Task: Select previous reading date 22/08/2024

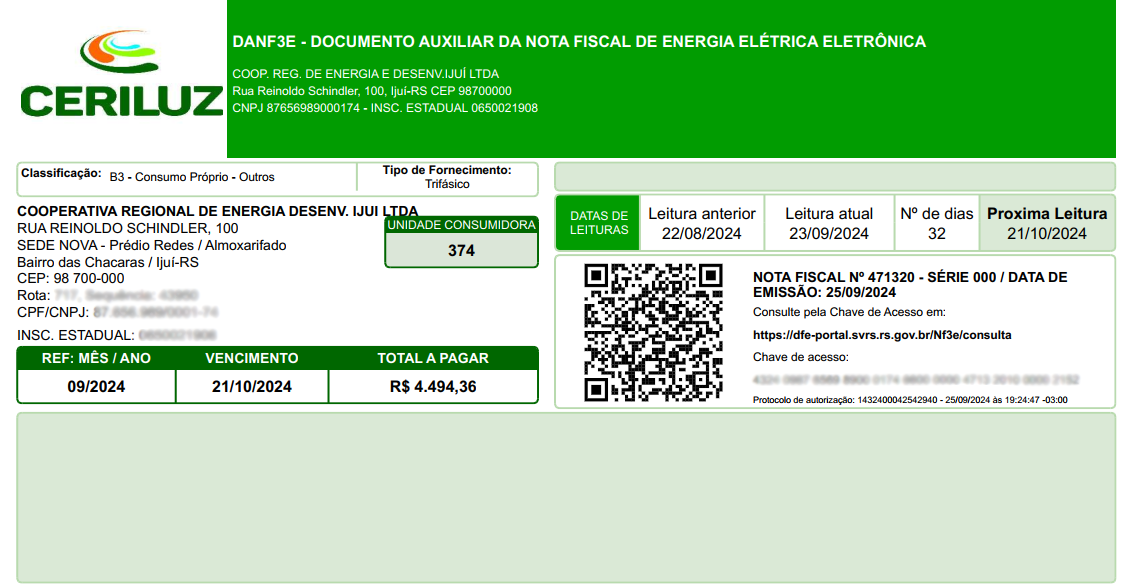Action: 702,234
